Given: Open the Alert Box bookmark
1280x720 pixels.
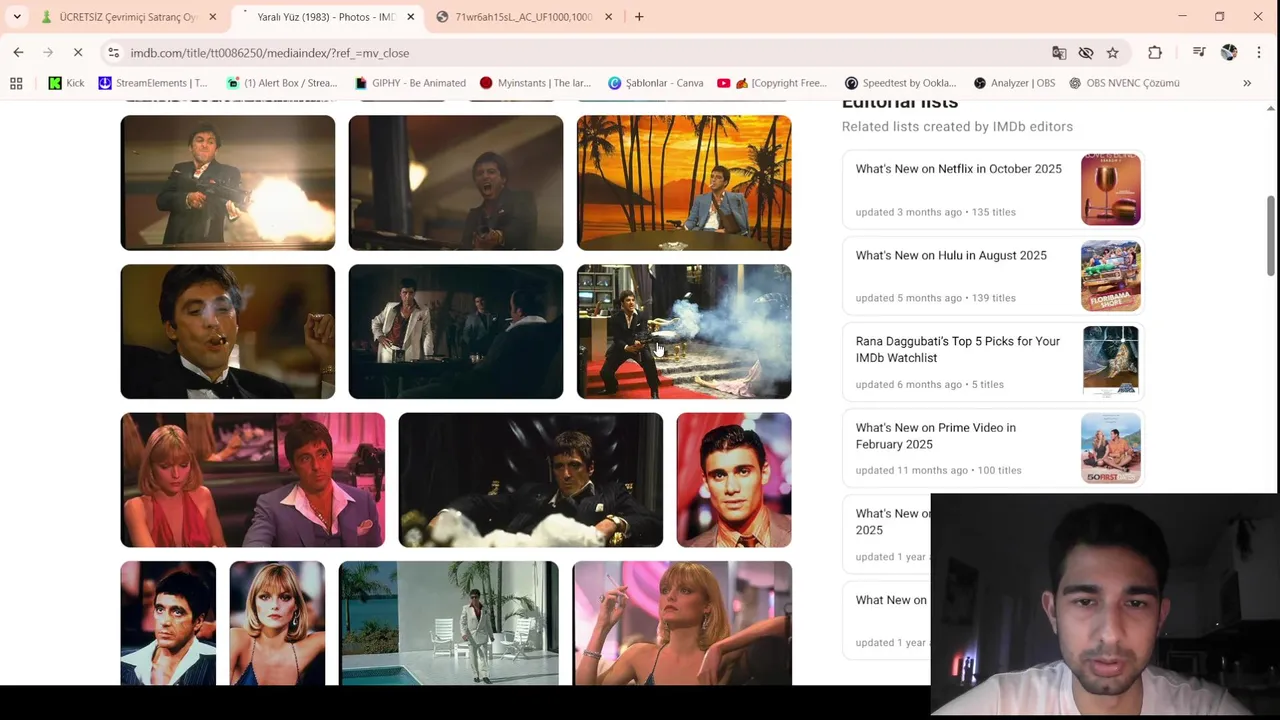Looking at the screenshot, I should click(x=282, y=83).
